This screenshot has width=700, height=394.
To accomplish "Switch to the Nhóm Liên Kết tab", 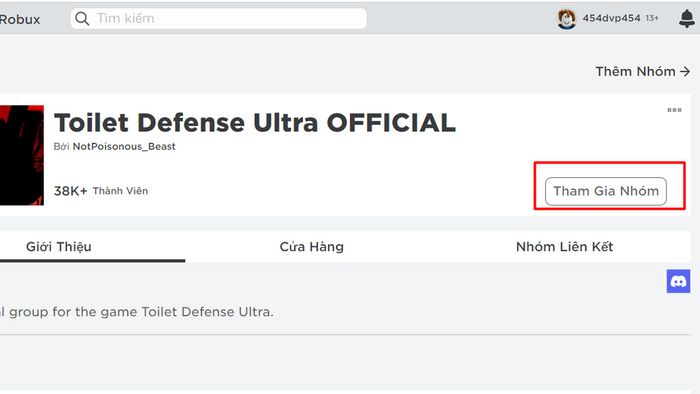I will (564, 247).
